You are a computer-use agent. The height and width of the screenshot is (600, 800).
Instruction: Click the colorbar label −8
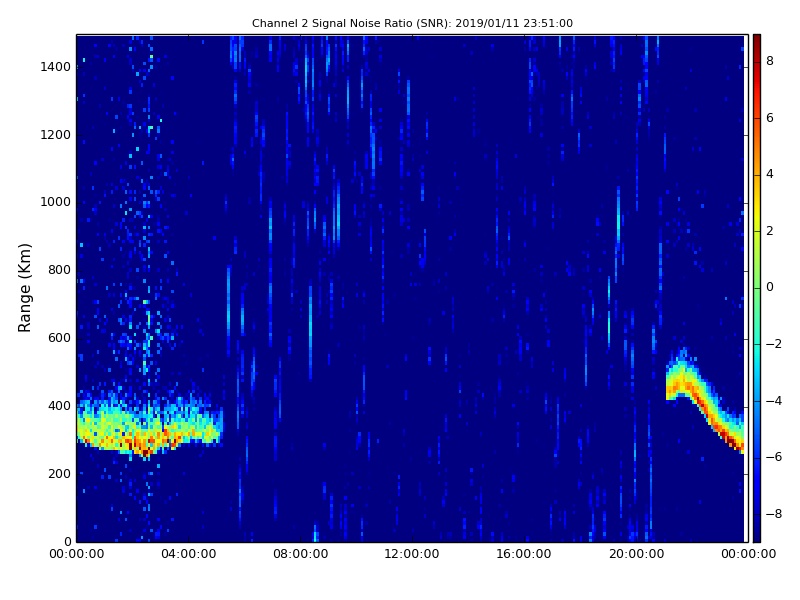[x=774, y=514]
